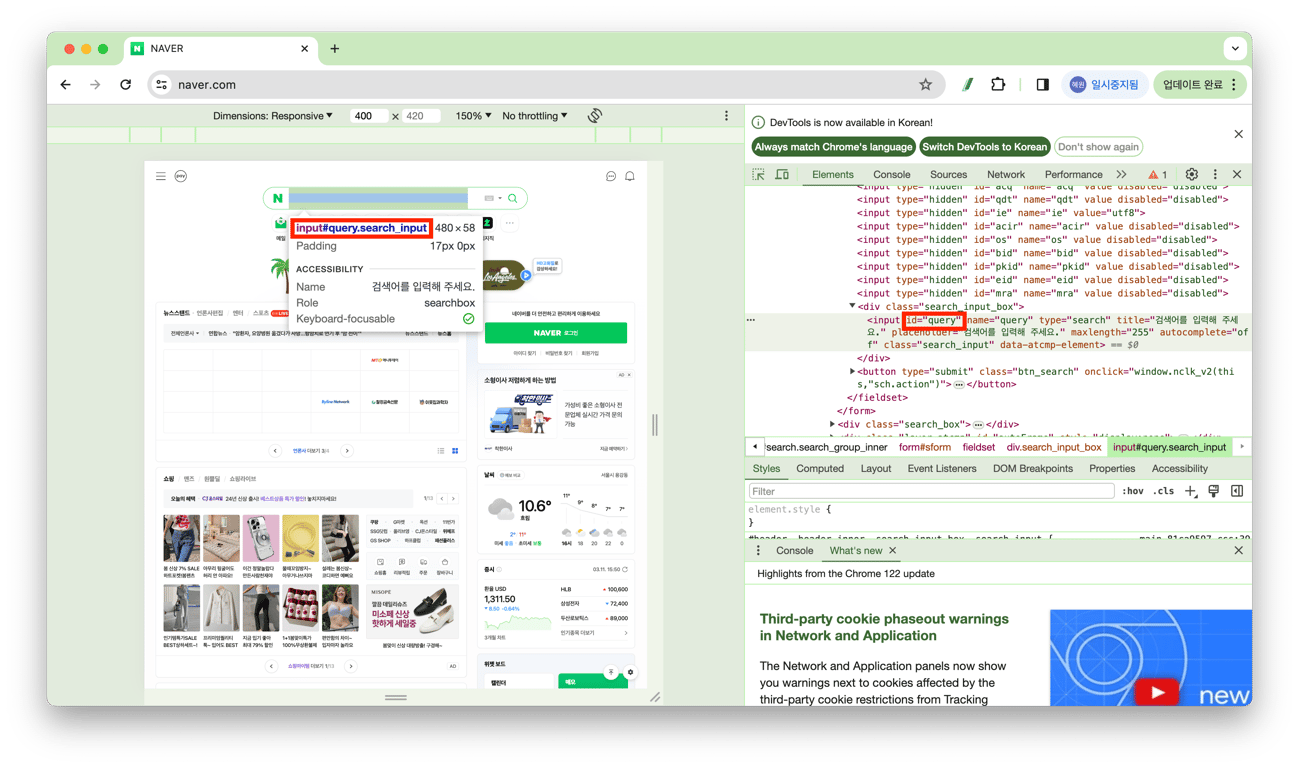Open DevTools settings gear
Image resolution: width=1299 pixels, height=768 pixels.
pos(1191,175)
